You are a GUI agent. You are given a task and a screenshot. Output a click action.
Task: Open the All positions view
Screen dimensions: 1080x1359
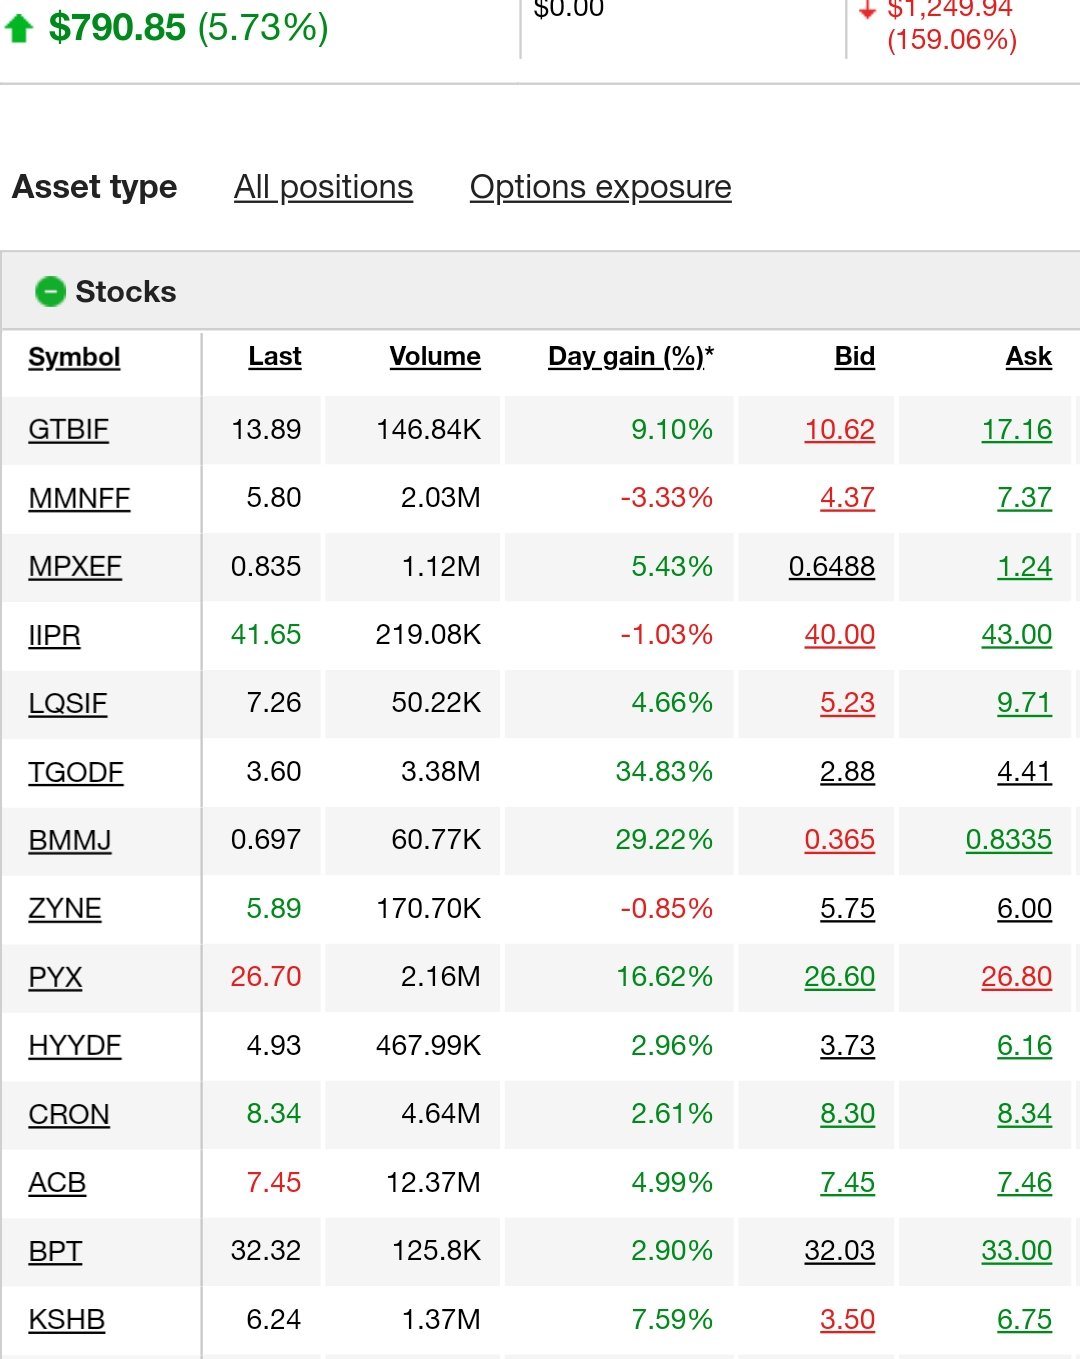click(323, 187)
